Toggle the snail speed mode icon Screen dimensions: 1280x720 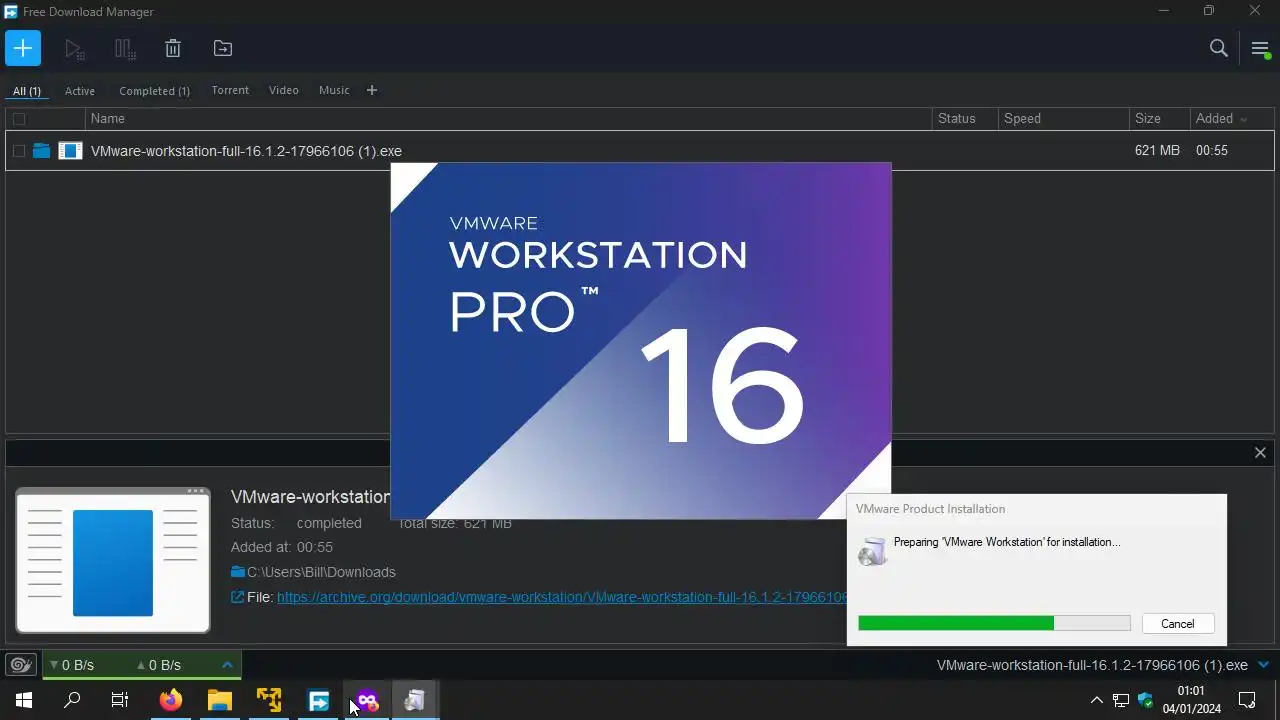tap(21, 665)
